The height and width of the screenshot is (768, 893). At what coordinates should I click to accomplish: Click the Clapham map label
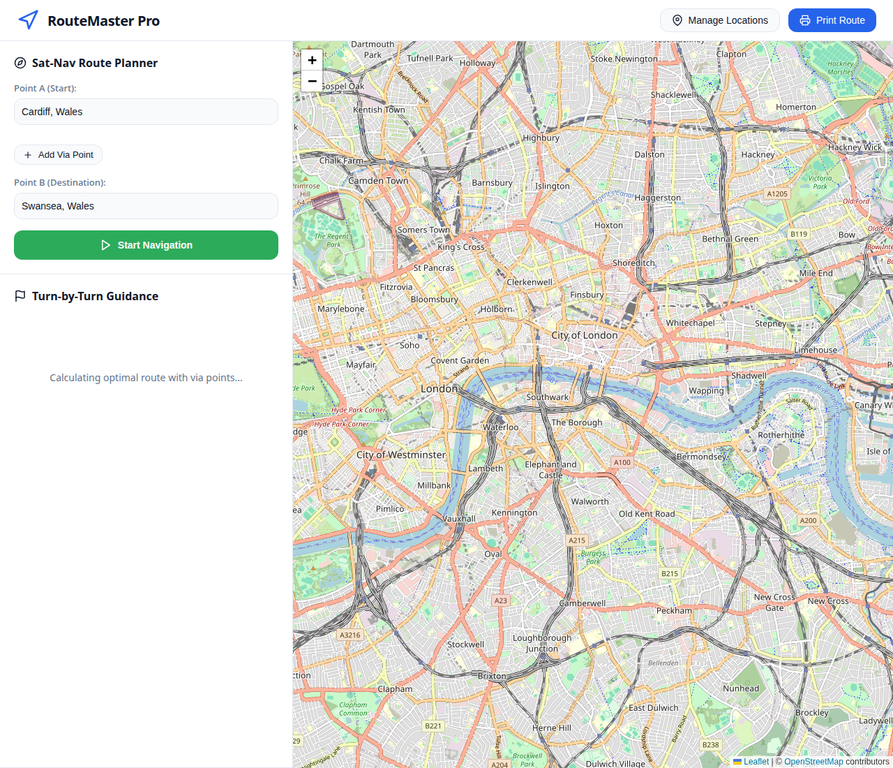(x=395, y=689)
